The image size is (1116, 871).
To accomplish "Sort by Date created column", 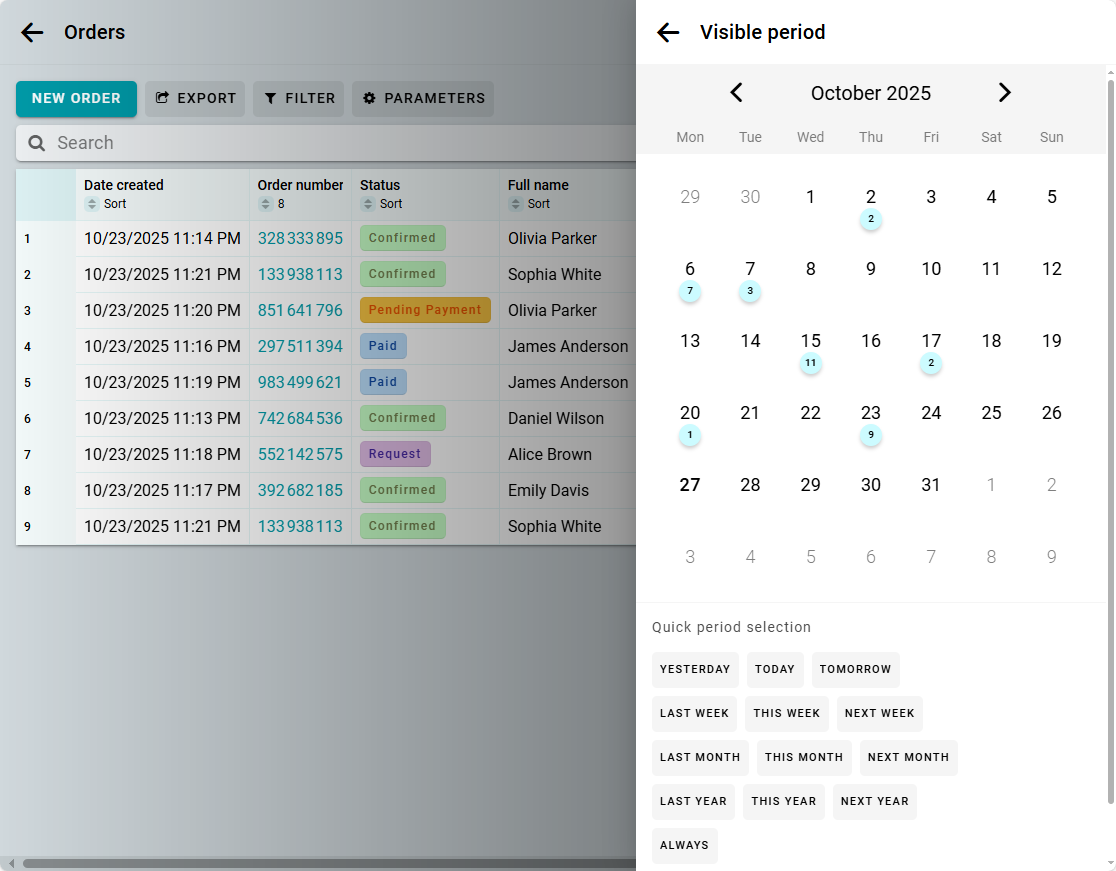I will (105, 204).
